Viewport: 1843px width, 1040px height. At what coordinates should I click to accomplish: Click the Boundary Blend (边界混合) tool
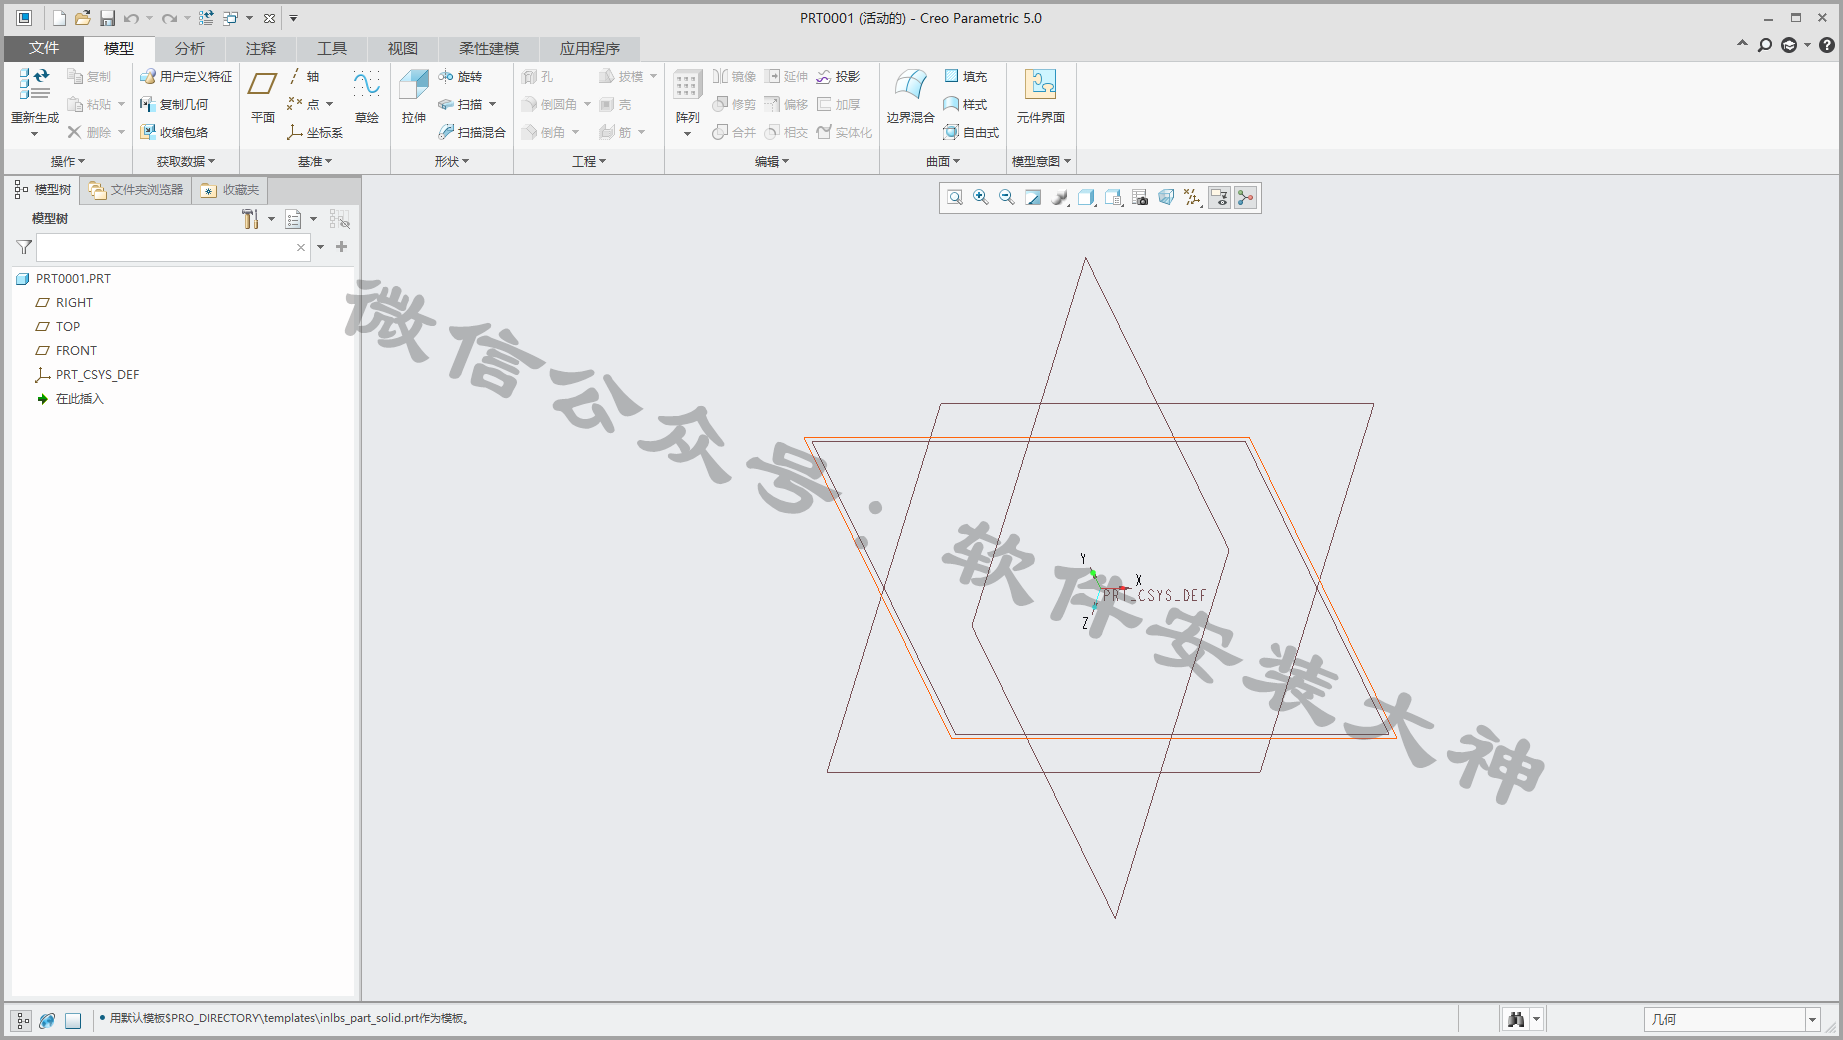910,97
